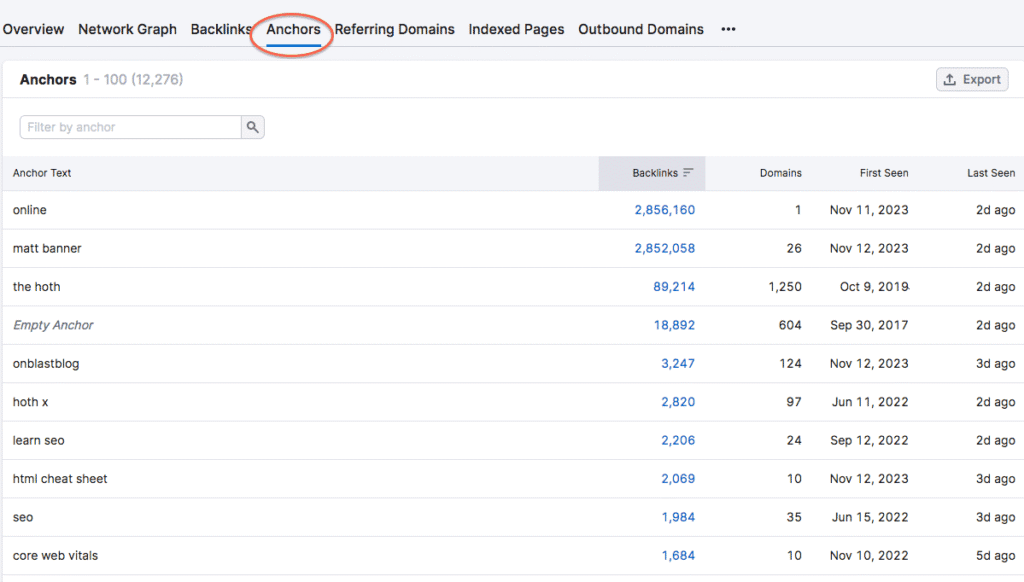Switch to Indexed Pages tab
Screen dimensions: 1024x582
tap(516, 30)
